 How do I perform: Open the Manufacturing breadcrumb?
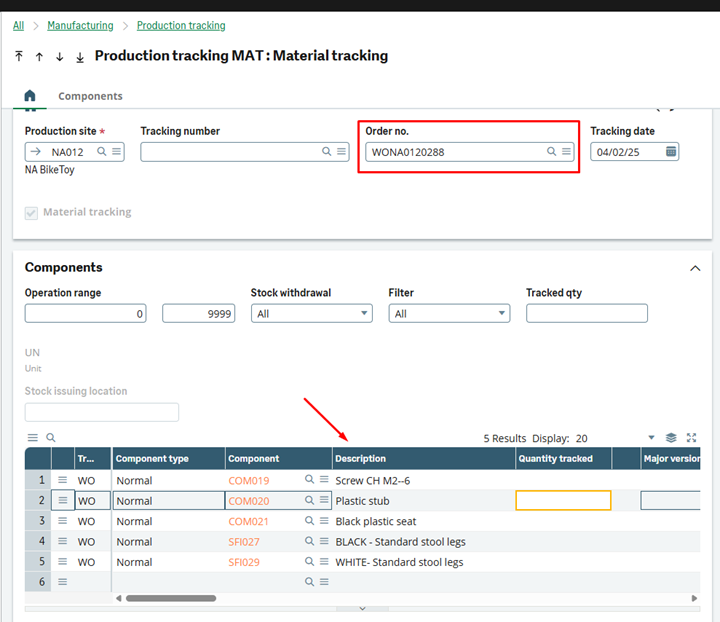click(x=79, y=25)
